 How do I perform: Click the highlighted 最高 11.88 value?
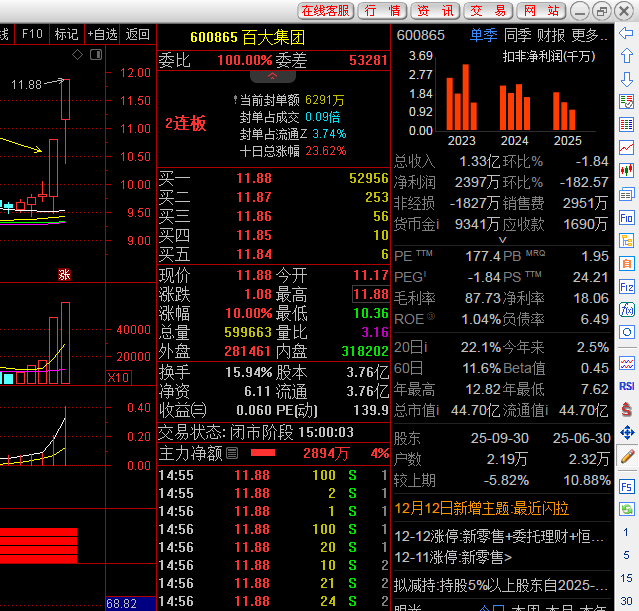point(371,294)
